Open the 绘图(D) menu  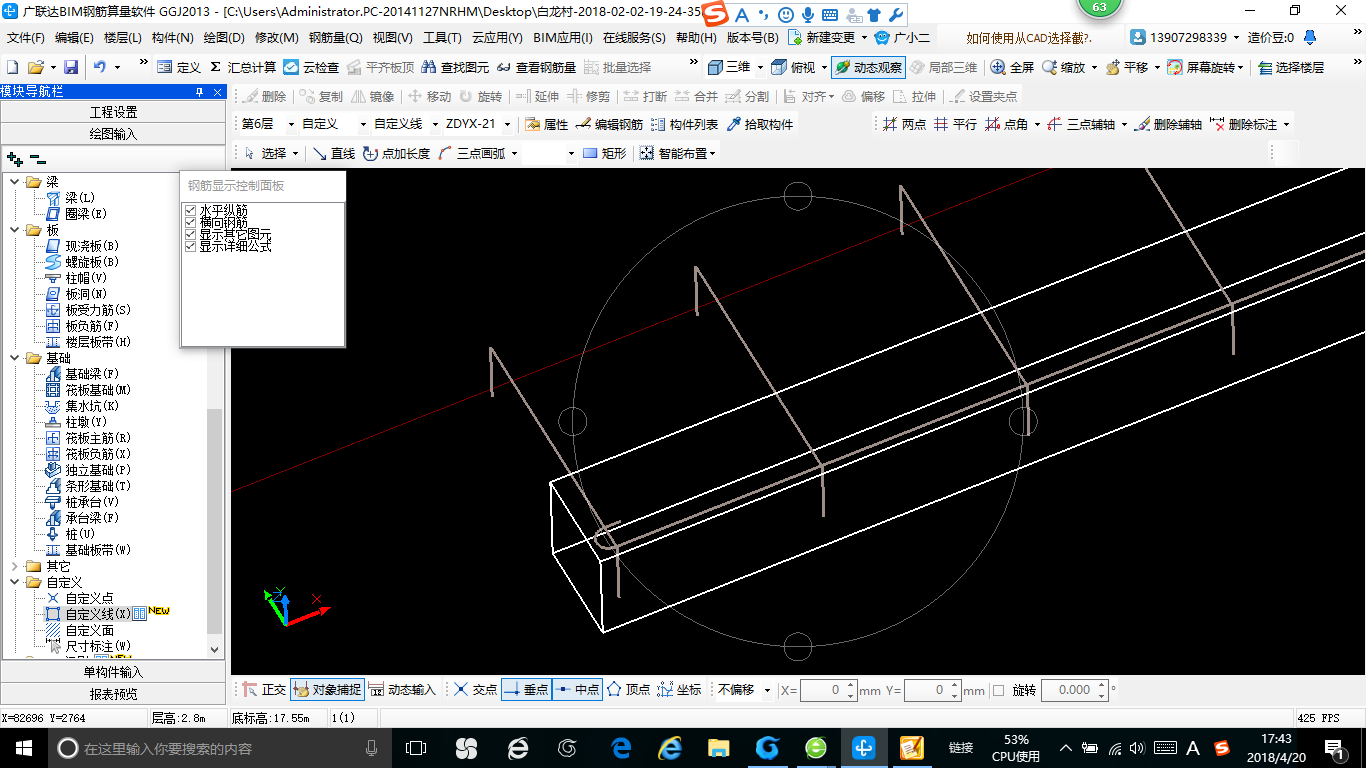[x=223, y=38]
